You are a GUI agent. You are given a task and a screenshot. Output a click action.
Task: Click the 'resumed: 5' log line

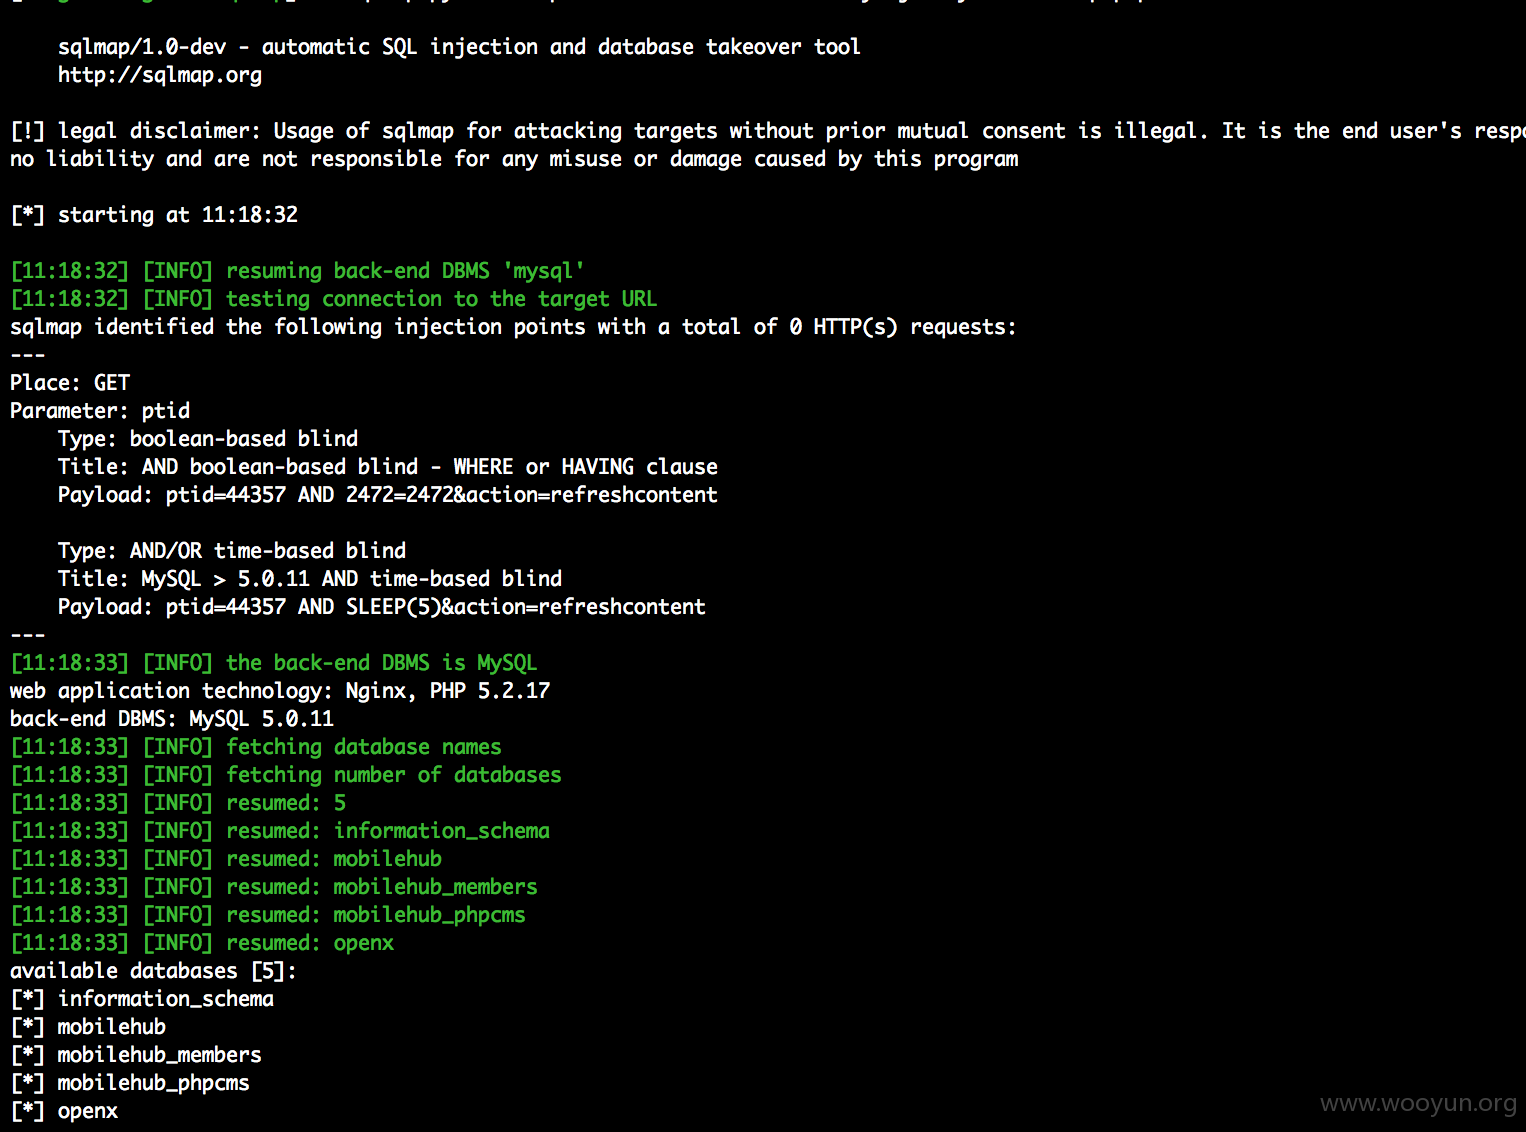click(x=178, y=803)
